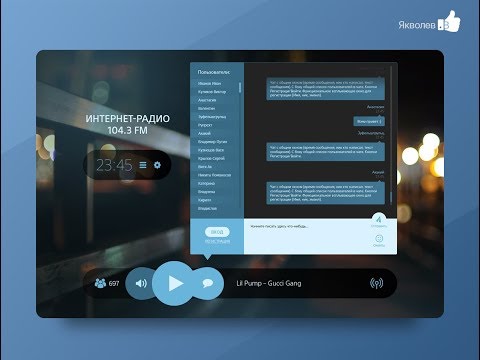The width and height of the screenshot is (480, 360).
Task: Click the track title Lil Pump - Gucci Gang
Action: coord(269,283)
